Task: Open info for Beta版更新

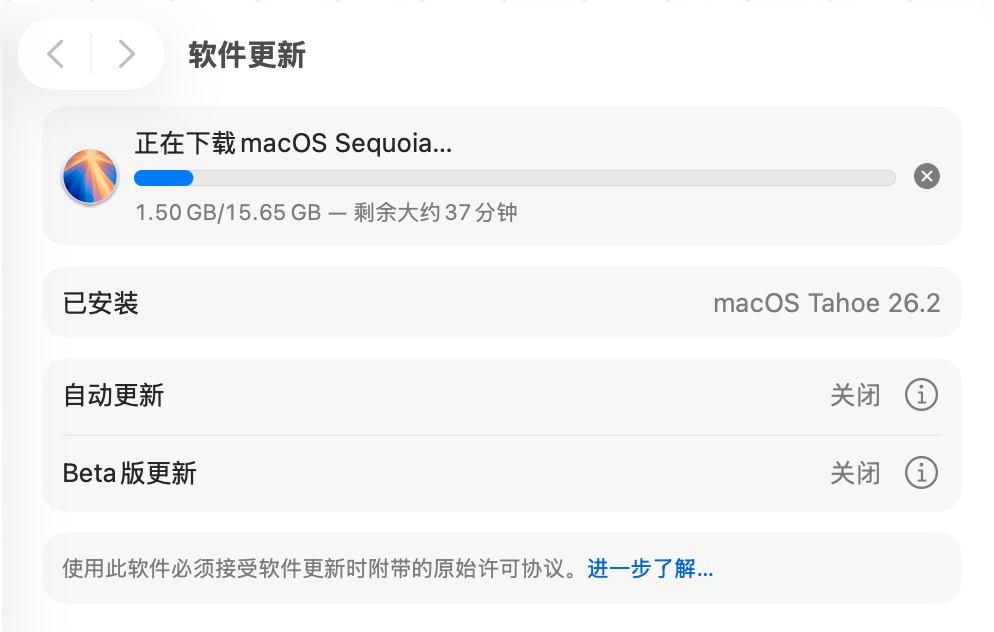Action: [921, 472]
